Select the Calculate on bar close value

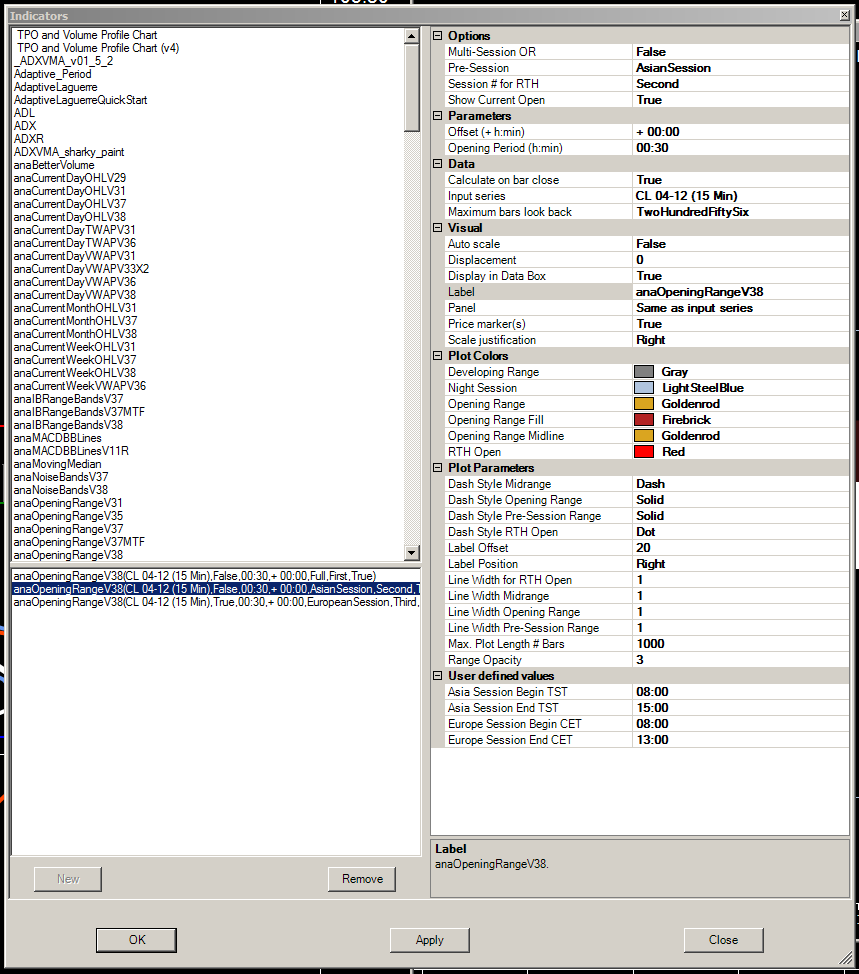pos(740,180)
